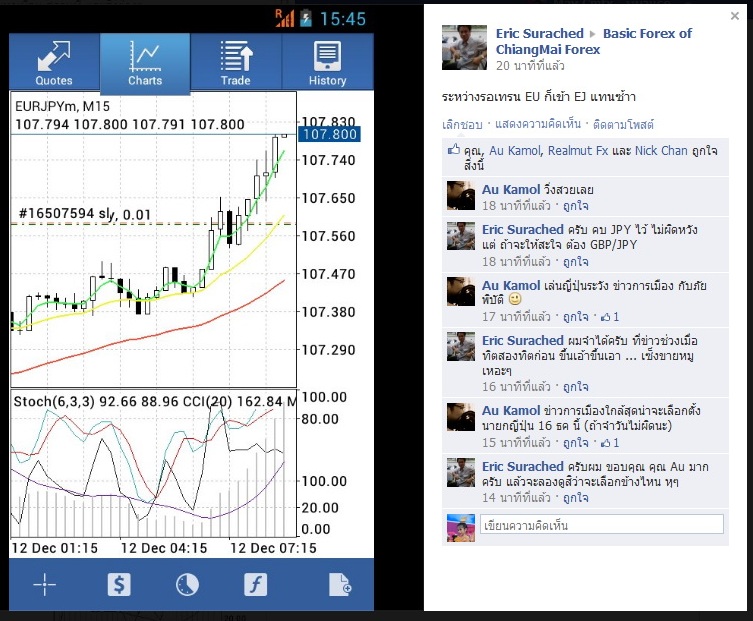The width and height of the screenshot is (753, 621).
Task: Open the Quotes tab
Action: pyautogui.click(x=54, y=62)
